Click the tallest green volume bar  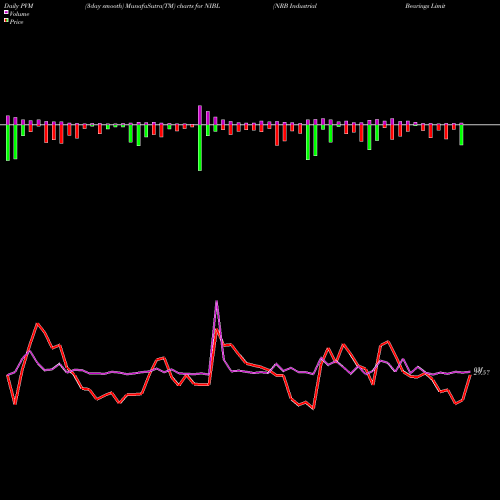200,148
